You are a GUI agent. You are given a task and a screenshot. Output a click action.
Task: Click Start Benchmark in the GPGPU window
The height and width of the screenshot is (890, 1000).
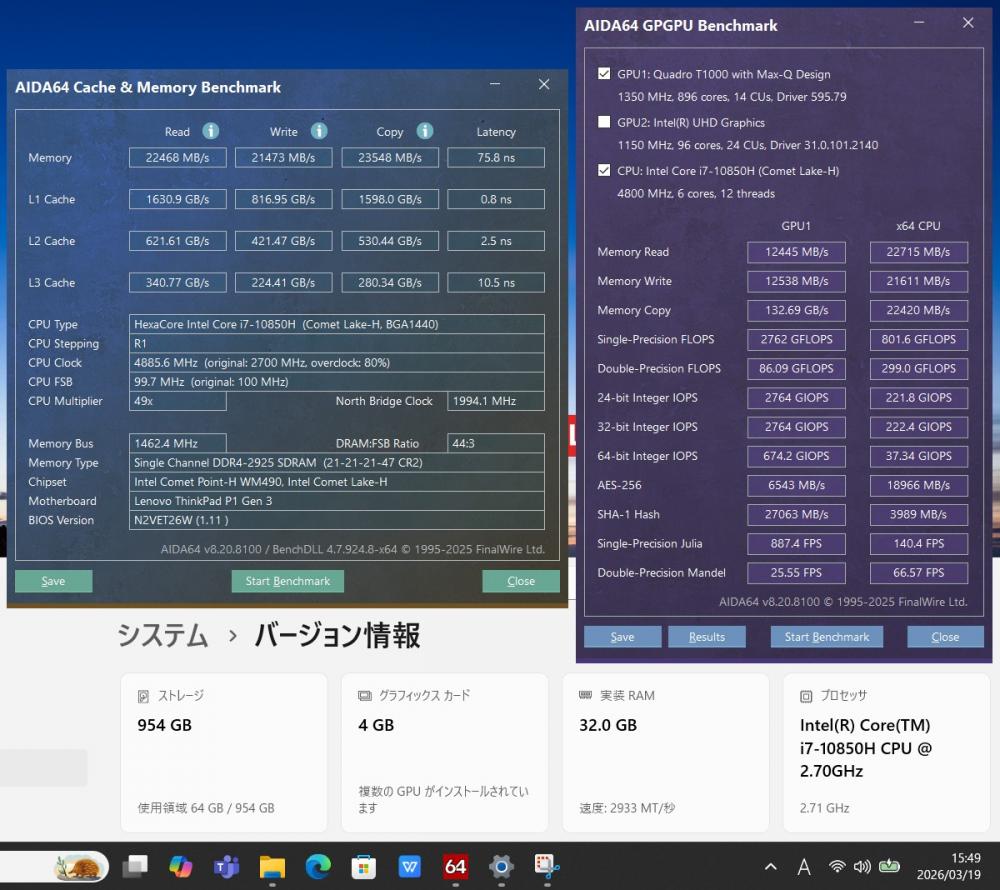[x=826, y=637]
